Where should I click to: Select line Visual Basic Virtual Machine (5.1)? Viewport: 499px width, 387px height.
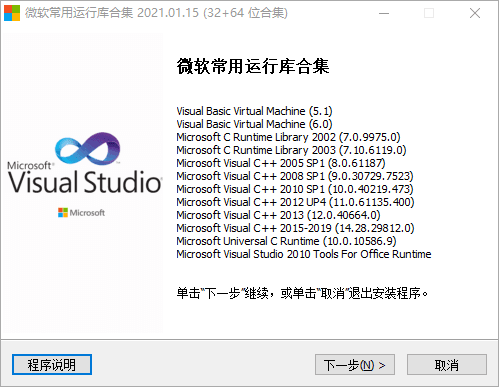pos(254,111)
